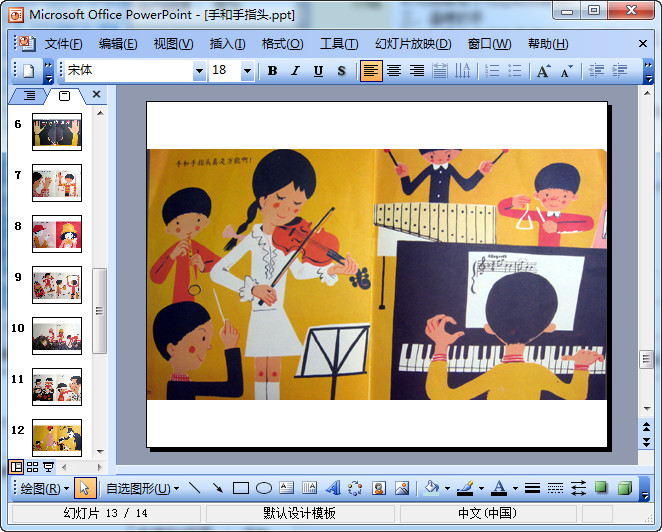This screenshot has width=662, height=532.
Task: Apply the font color
Action: [499, 489]
